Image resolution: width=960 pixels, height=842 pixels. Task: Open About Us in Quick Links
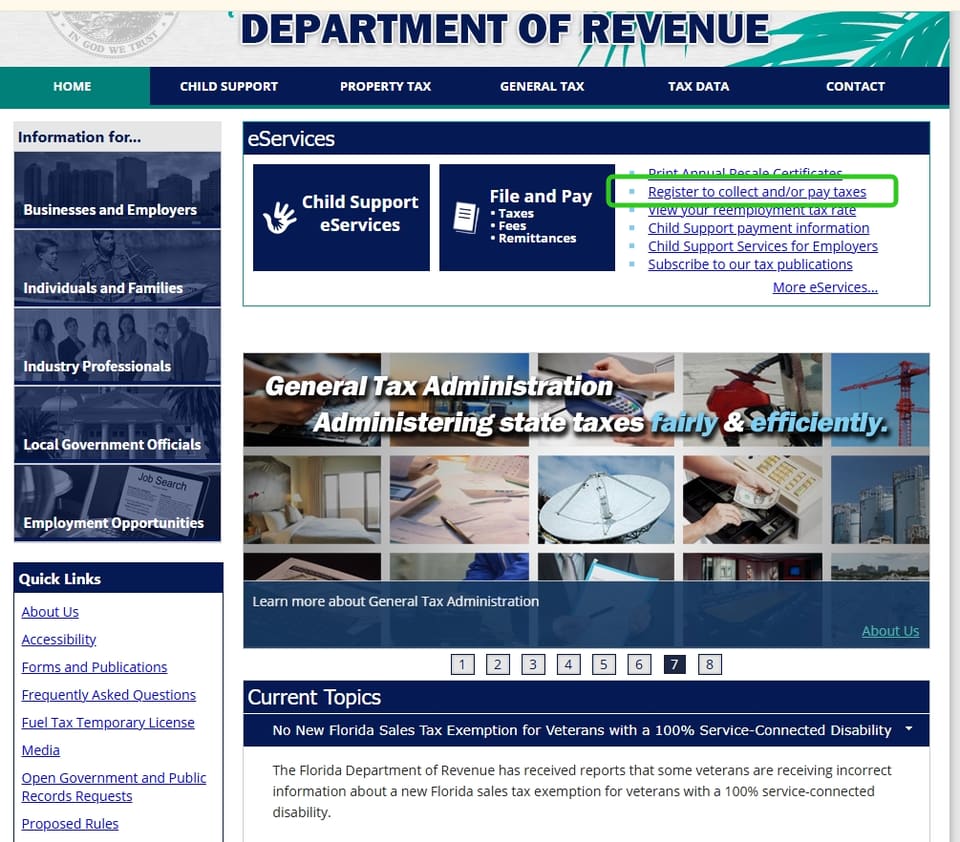click(x=50, y=612)
